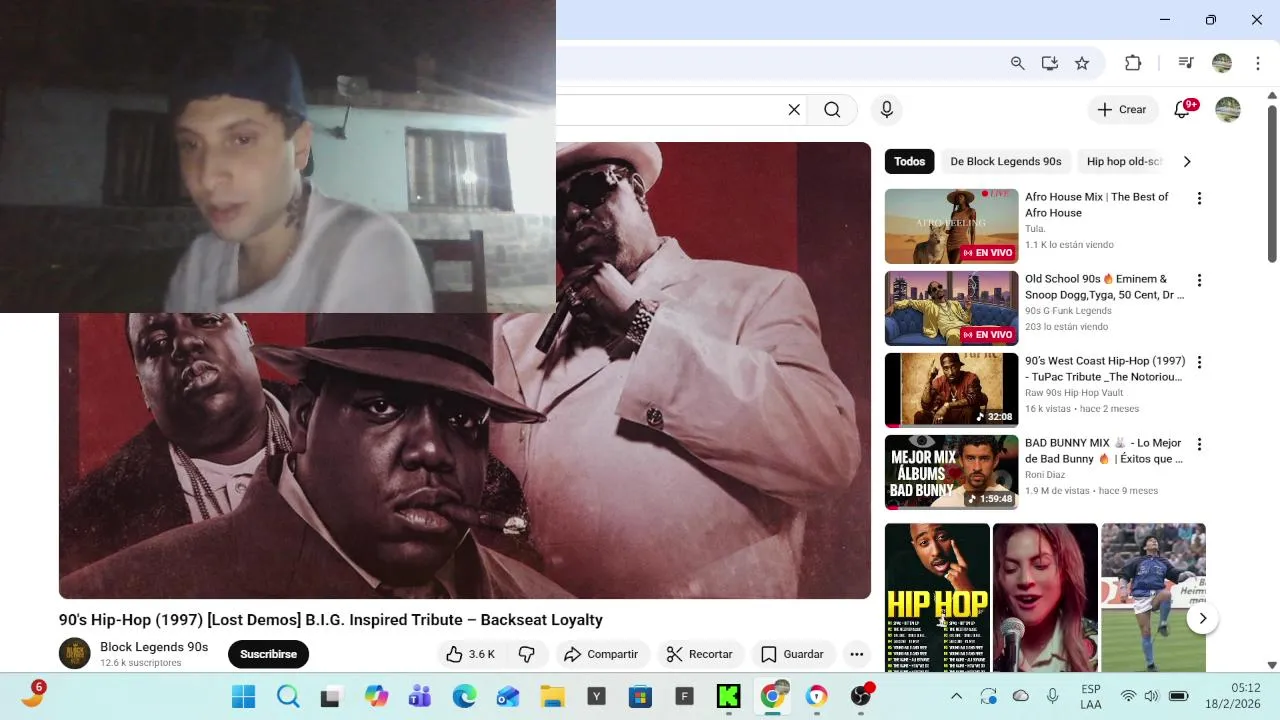Image resolution: width=1280 pixels, height=720 pixels.
Task: Click the Raw 90s Hip Hop Vault channel
Action: click(1074, 393)
